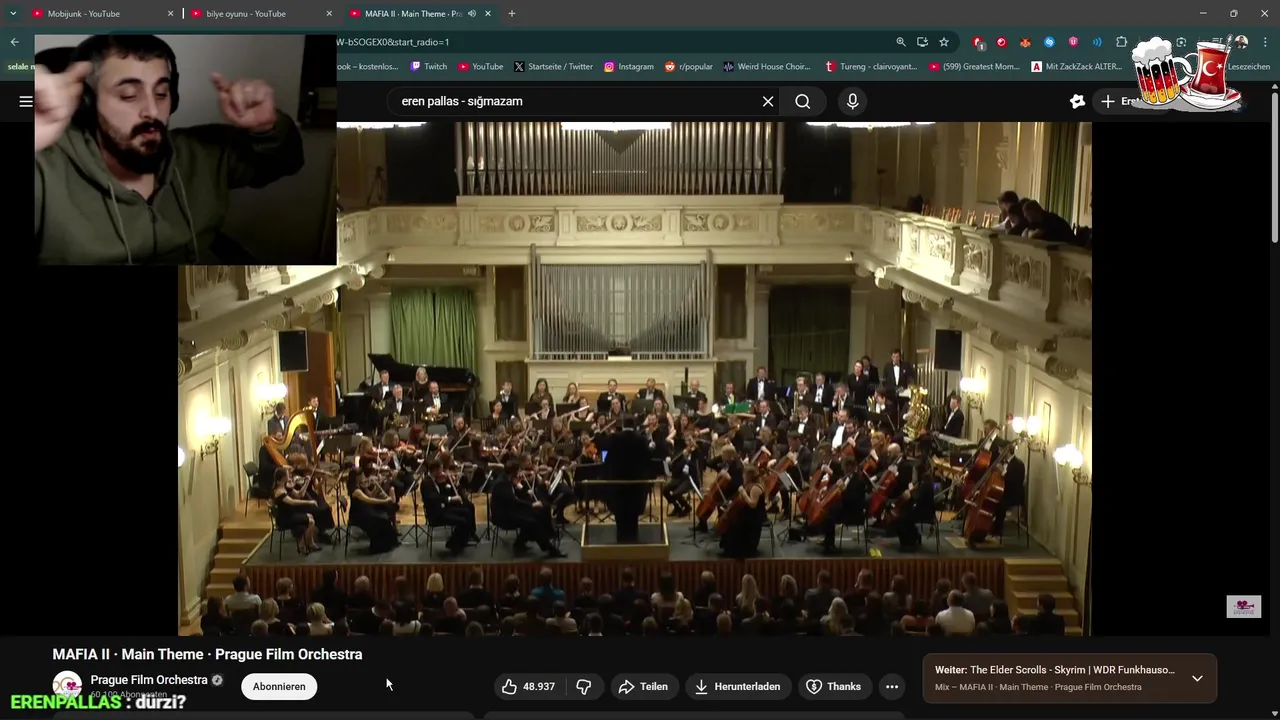
Task: Close the bilye oyunu tab
Action: [x=329, y=14]
